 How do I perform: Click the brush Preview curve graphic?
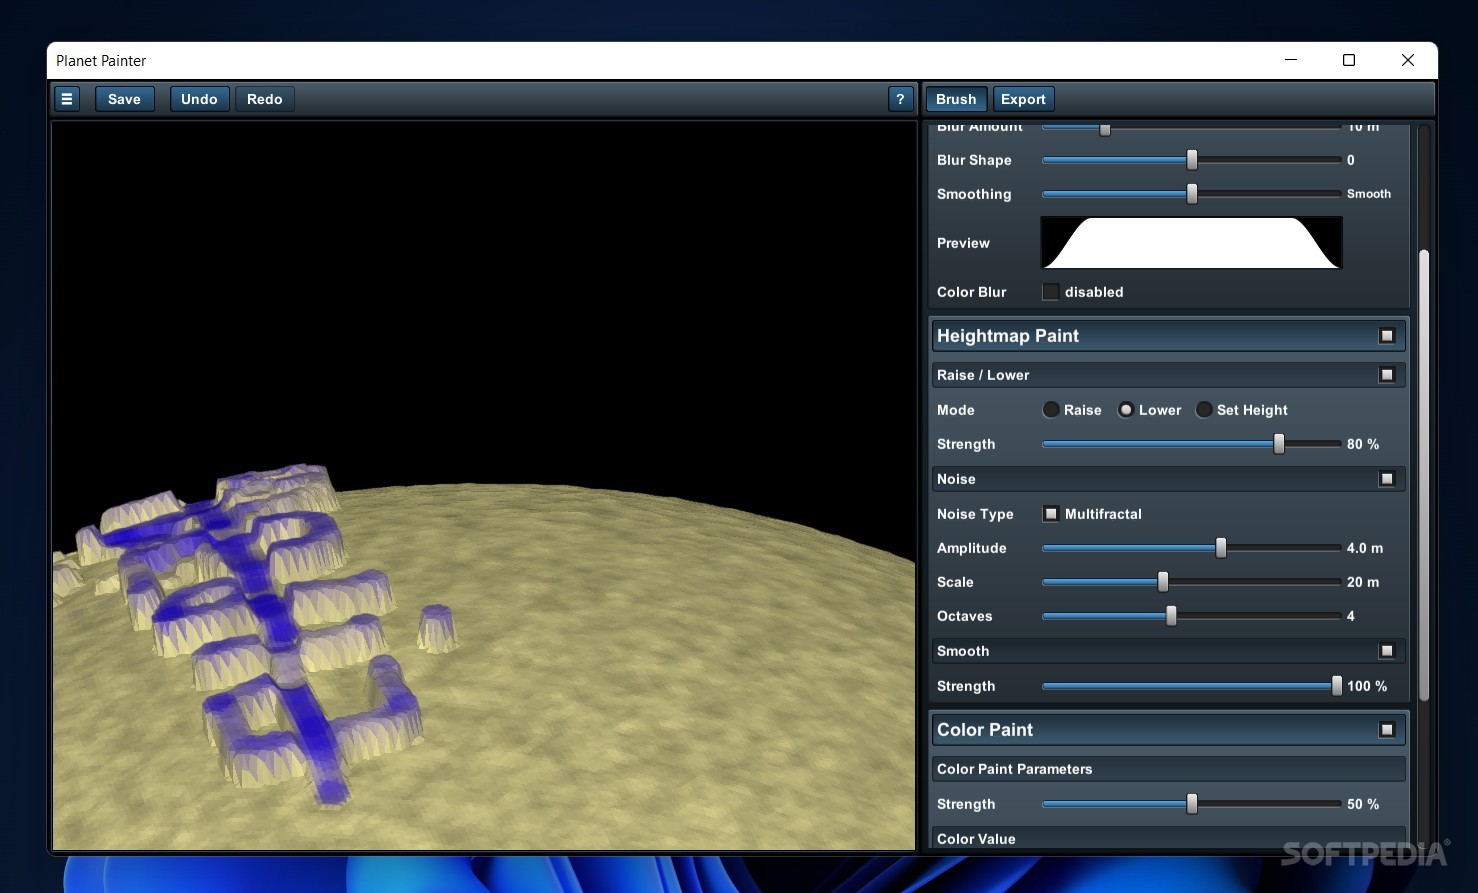(x=1191, y=243)
